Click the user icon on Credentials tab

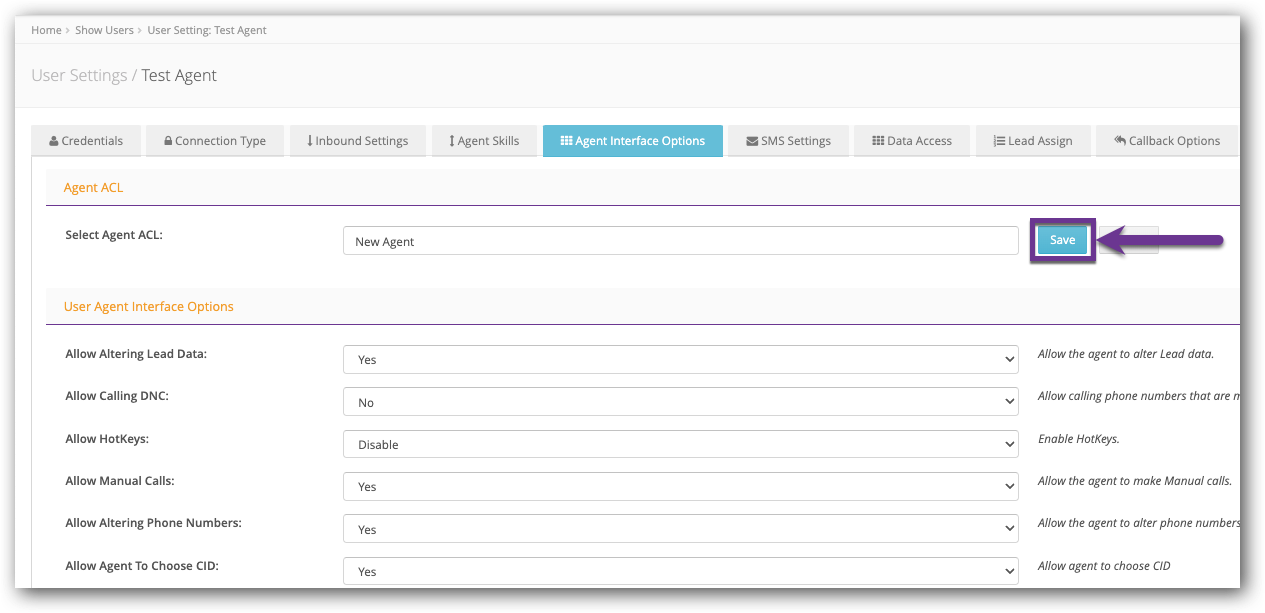[54, 141]
